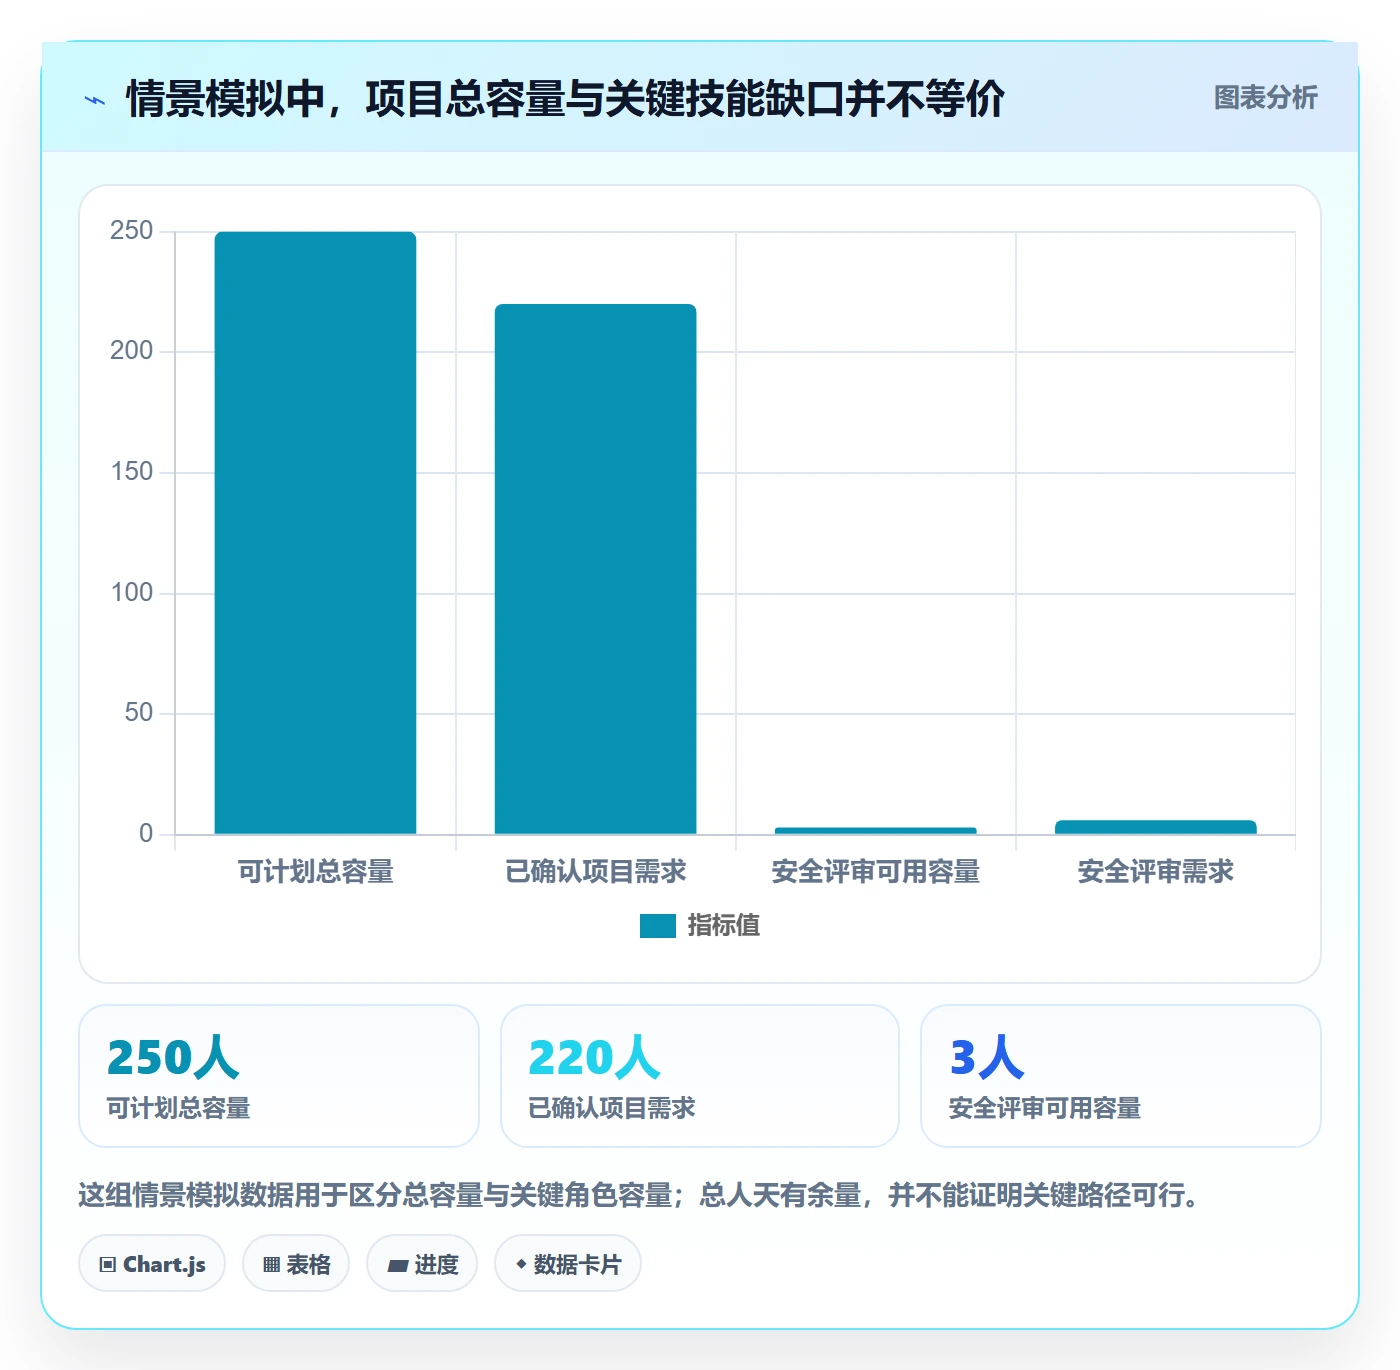Click the 可计划总容量 x-axis label
The image size is (1400, 1370).
pos(315,872)
